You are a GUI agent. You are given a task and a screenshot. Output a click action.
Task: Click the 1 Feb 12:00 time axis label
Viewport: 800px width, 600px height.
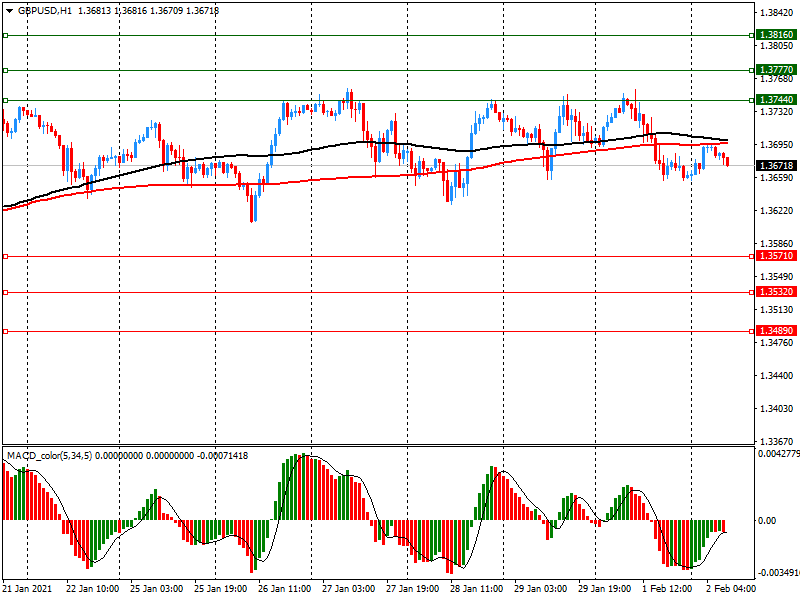click(x=666, y=590)
